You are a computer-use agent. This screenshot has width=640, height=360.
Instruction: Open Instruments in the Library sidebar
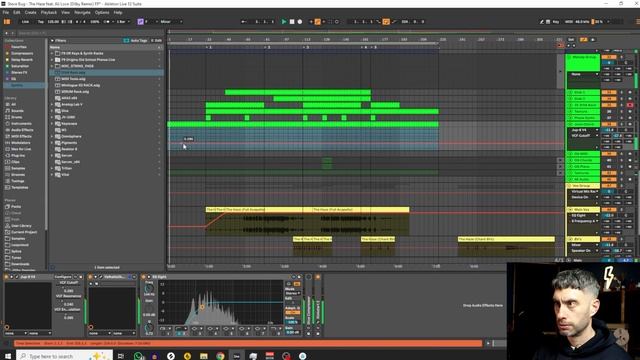click(21, 124)
